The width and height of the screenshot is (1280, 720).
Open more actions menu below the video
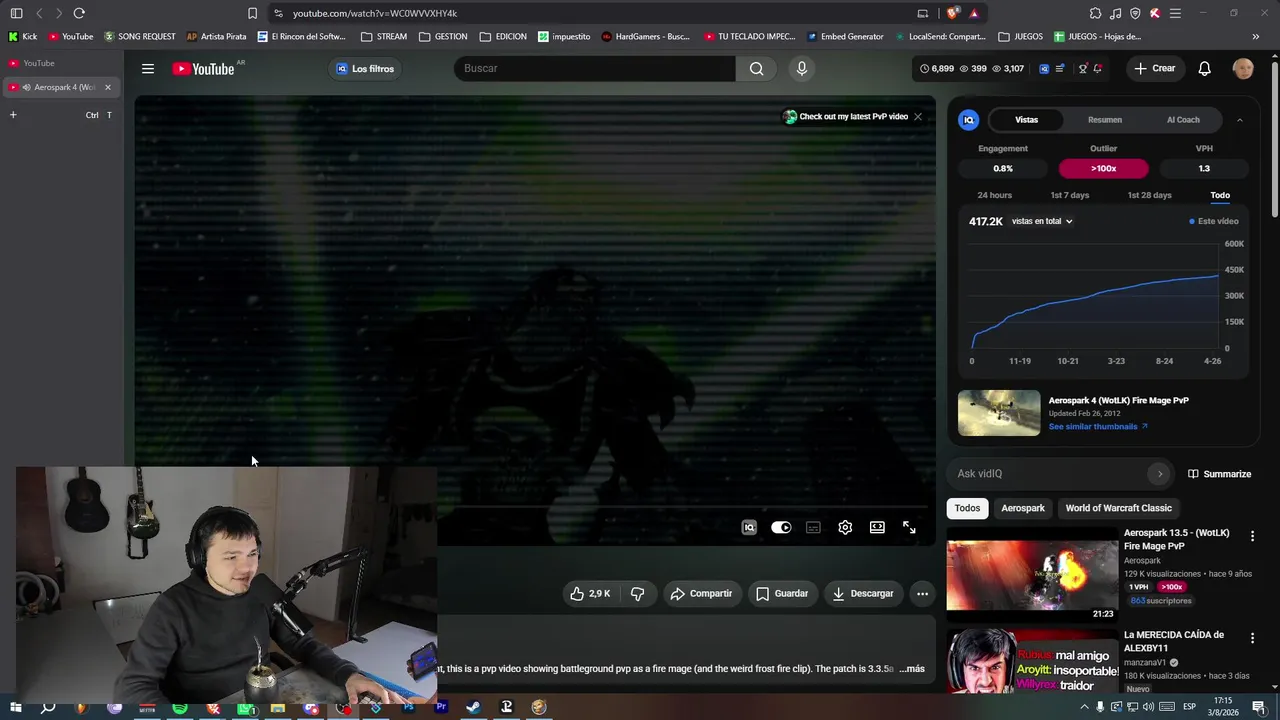coord(922,594)
